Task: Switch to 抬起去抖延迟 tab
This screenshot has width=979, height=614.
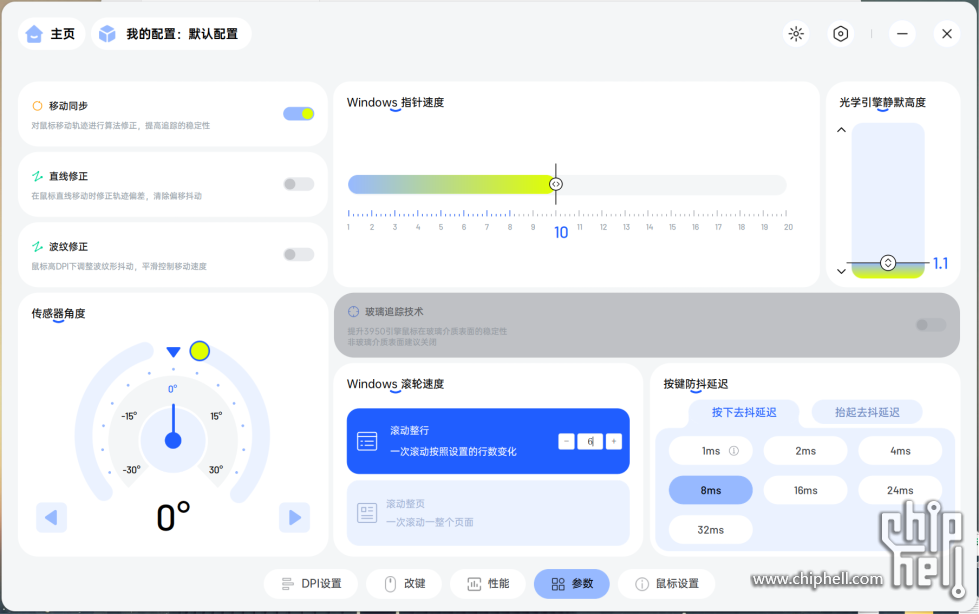Action: coord(867,412)
